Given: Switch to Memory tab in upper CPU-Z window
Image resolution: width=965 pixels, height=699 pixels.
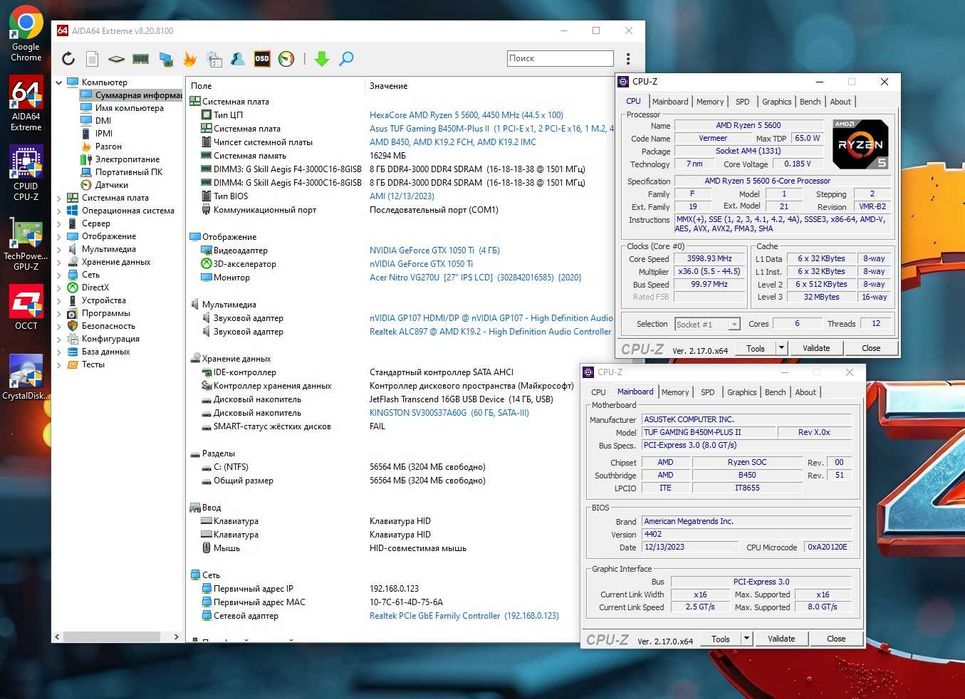Looking at the screenshot, I should [x=710, y=102].
